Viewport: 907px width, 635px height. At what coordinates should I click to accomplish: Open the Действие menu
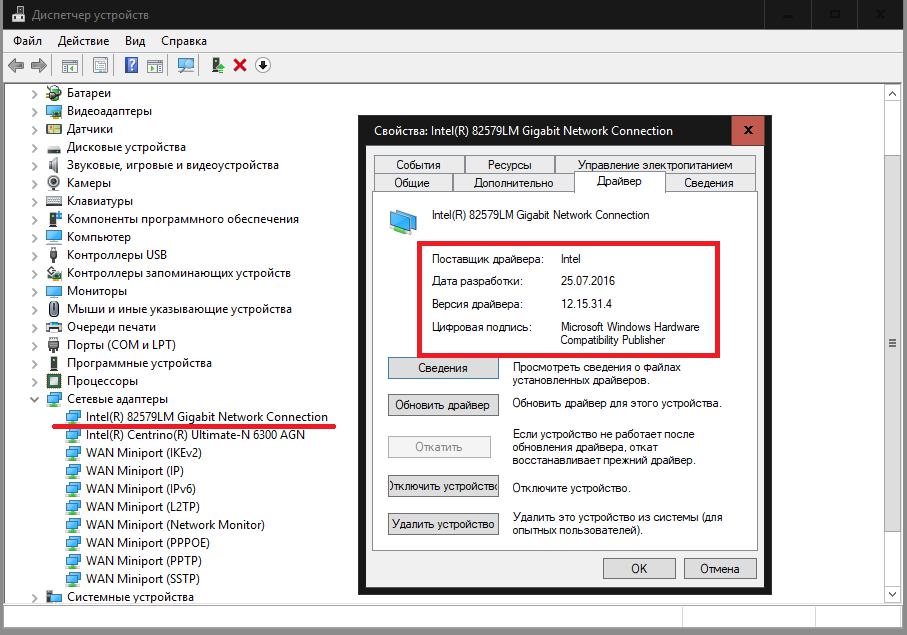click(83, 40)
